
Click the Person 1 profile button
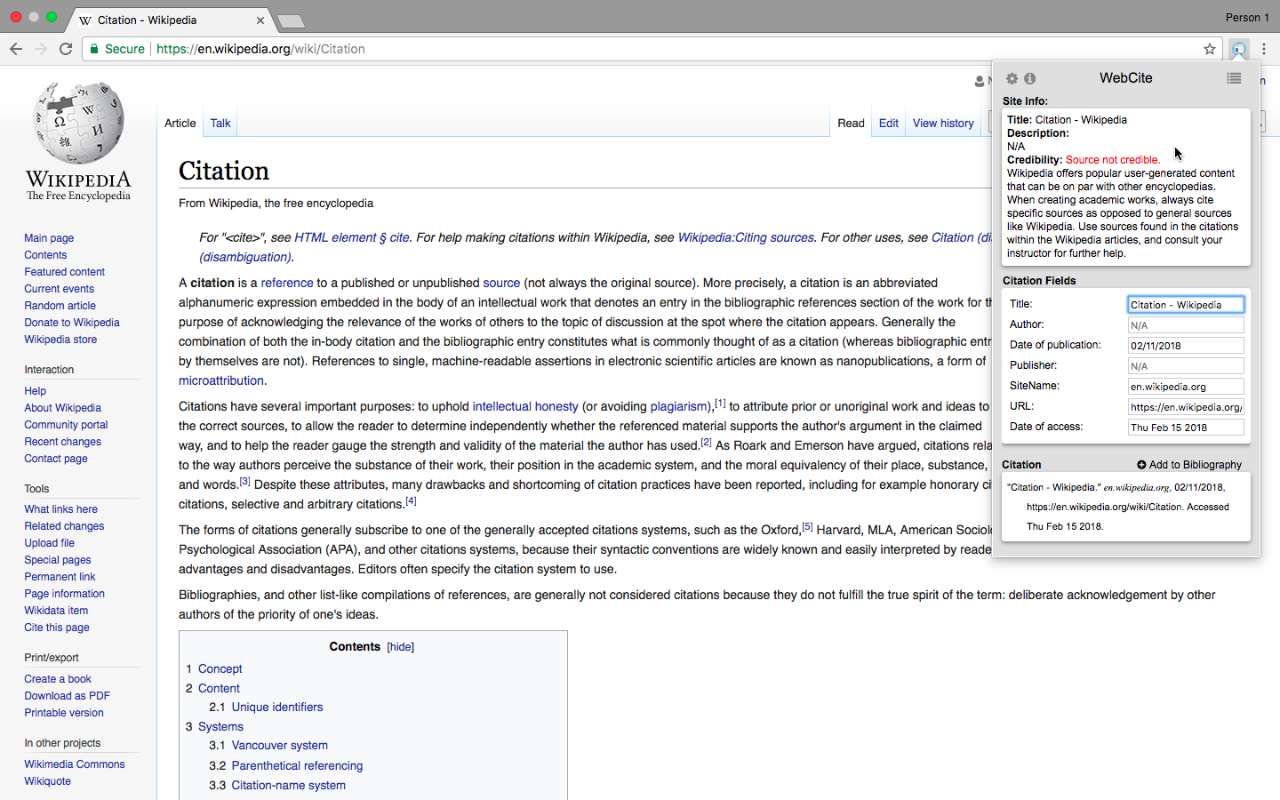coord(1247,18)
